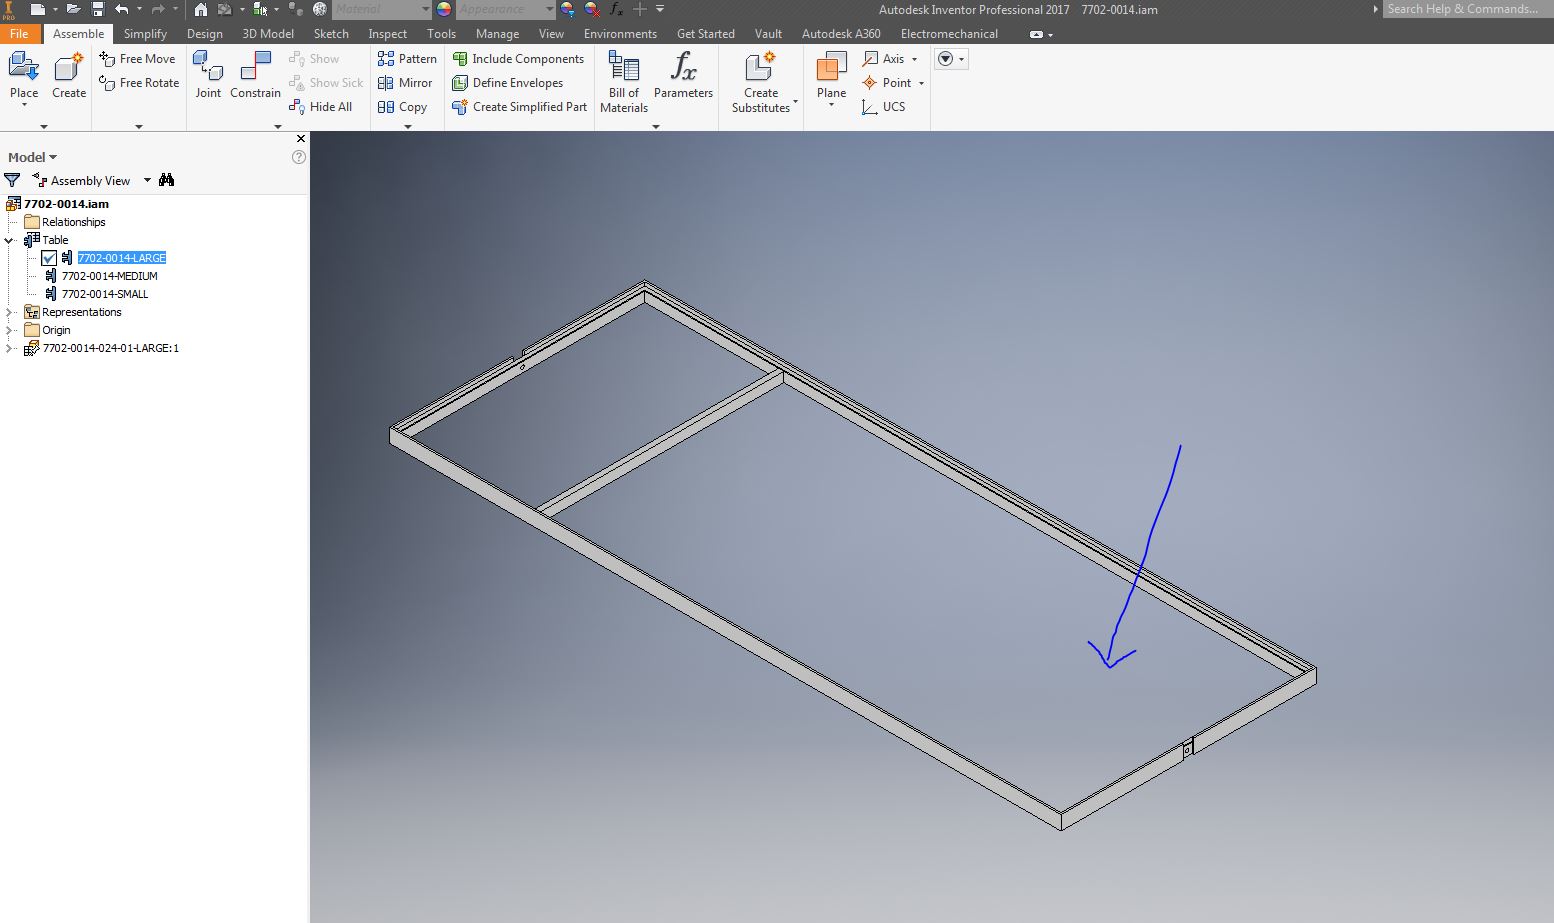Switch to the 3D Model tab
The image size is (1554, 923).
[268, 33]
